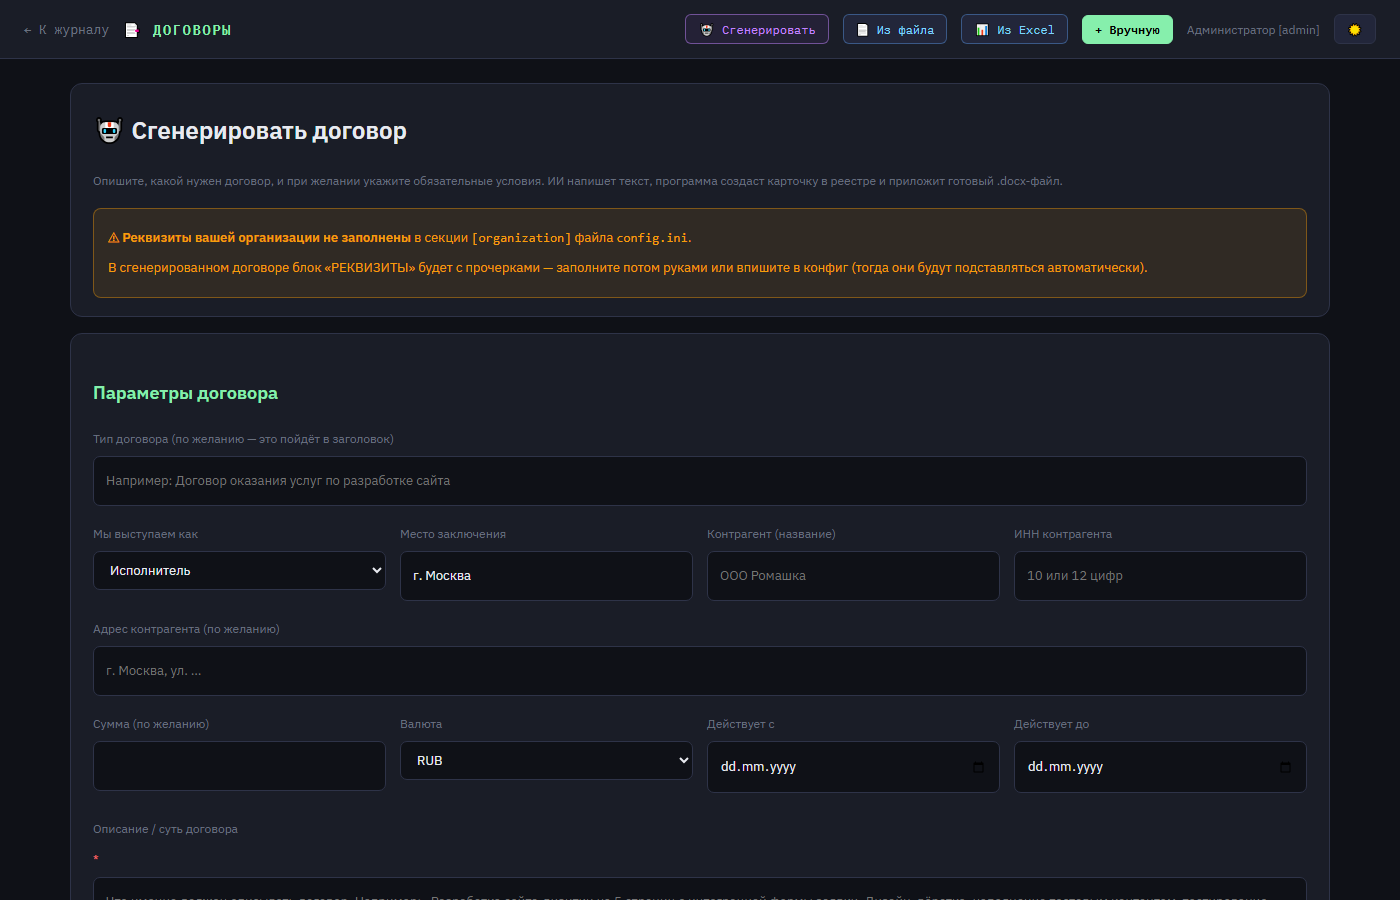Click the orange warning triangle icon
The image size is (1400, 900).
point(114,238)
